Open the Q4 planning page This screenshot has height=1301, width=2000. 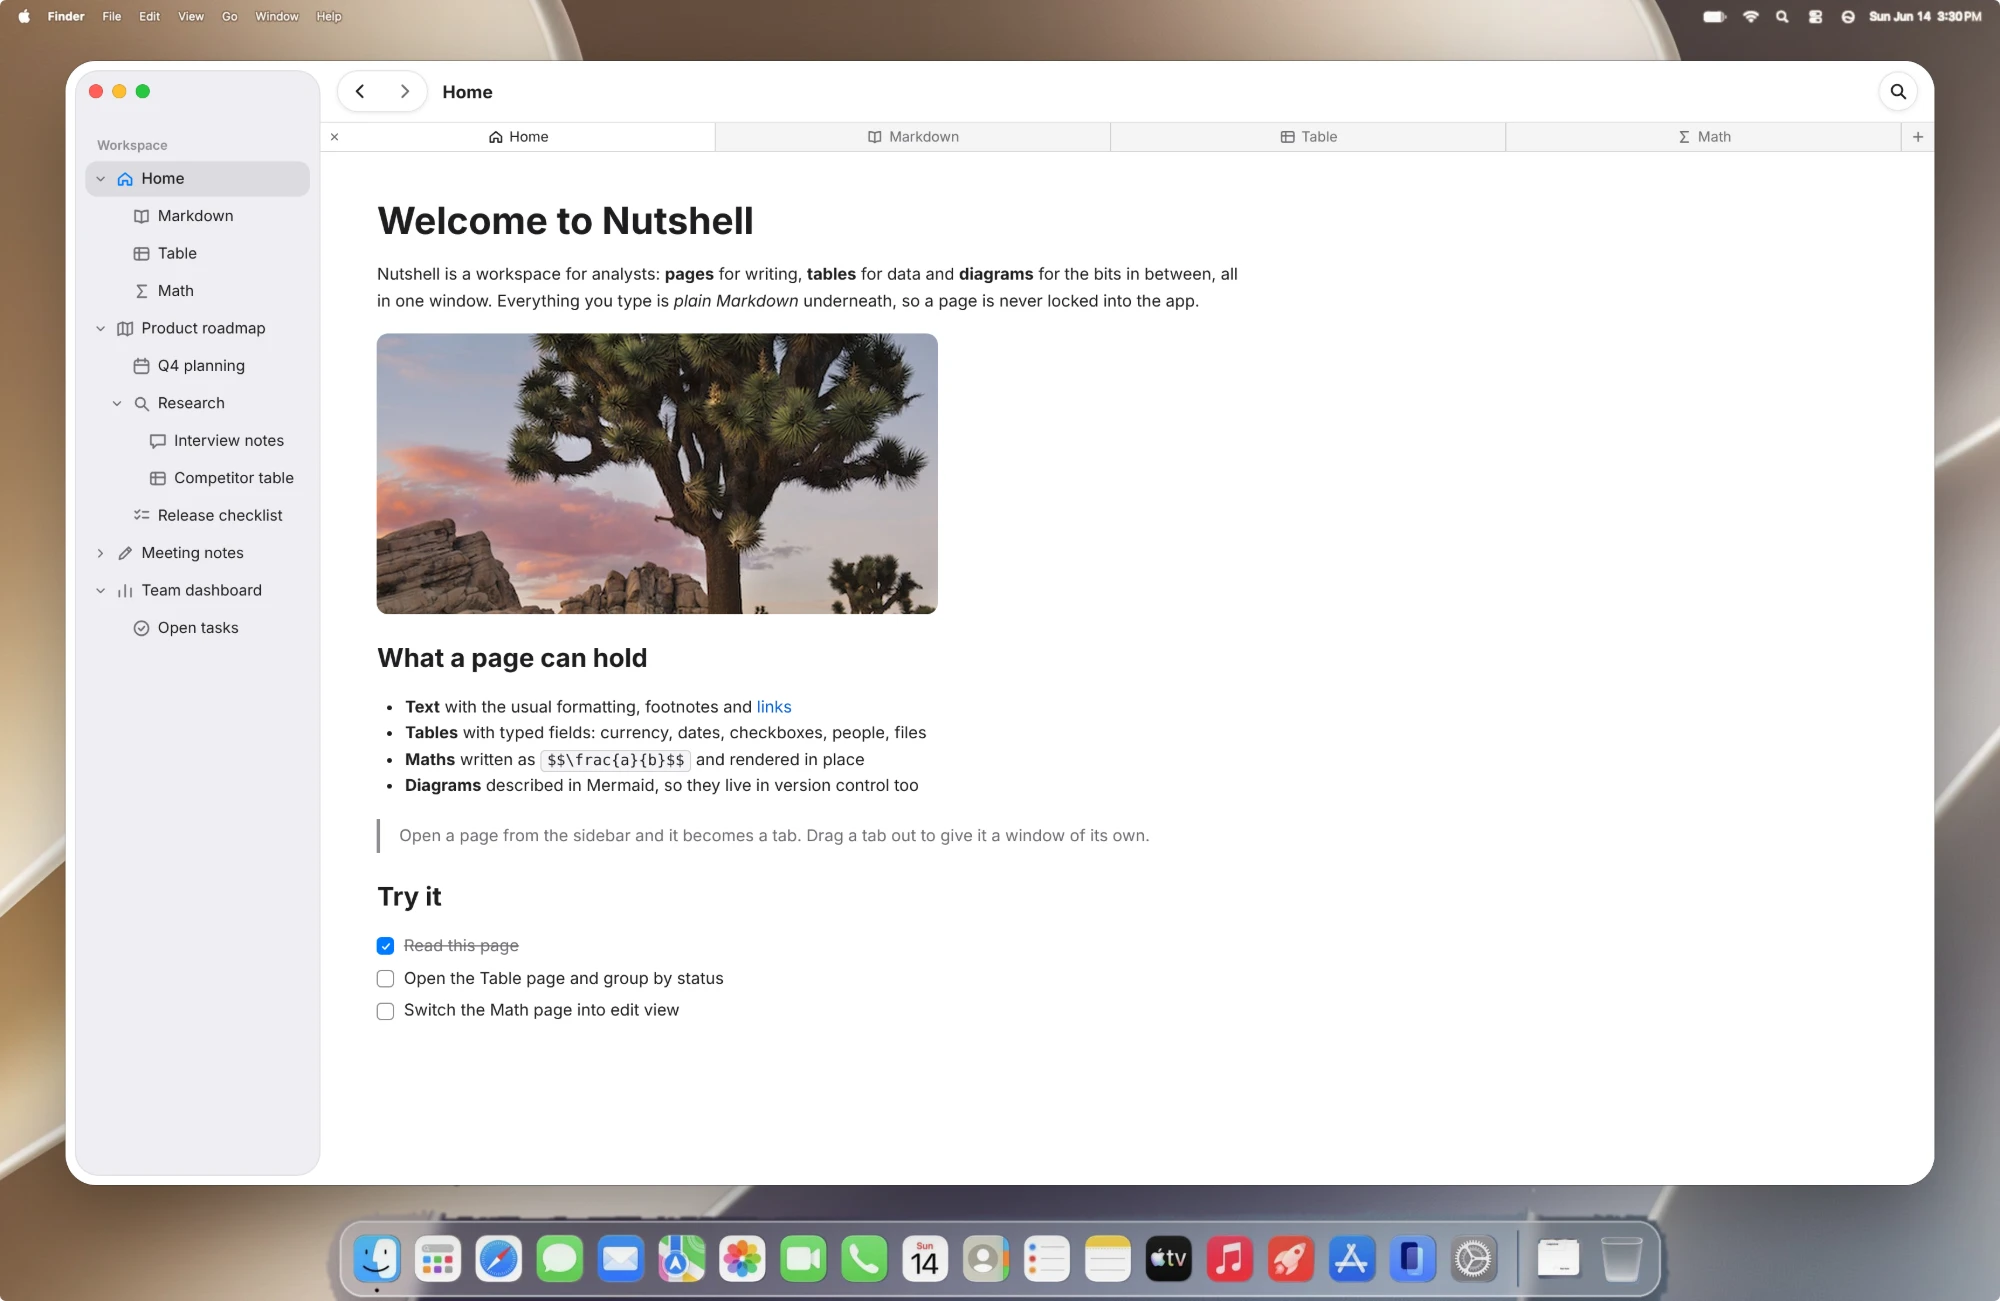pos(197,366)
